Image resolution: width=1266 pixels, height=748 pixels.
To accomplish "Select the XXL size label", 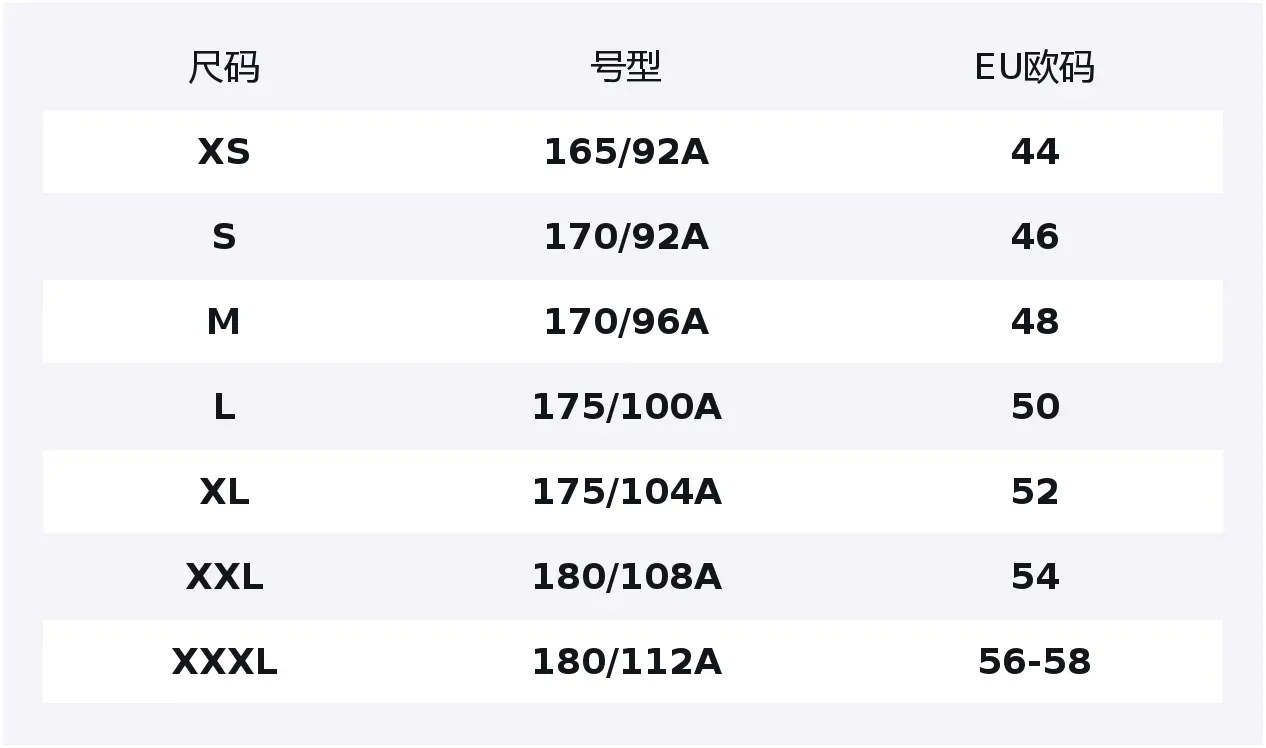I will 224,577.
